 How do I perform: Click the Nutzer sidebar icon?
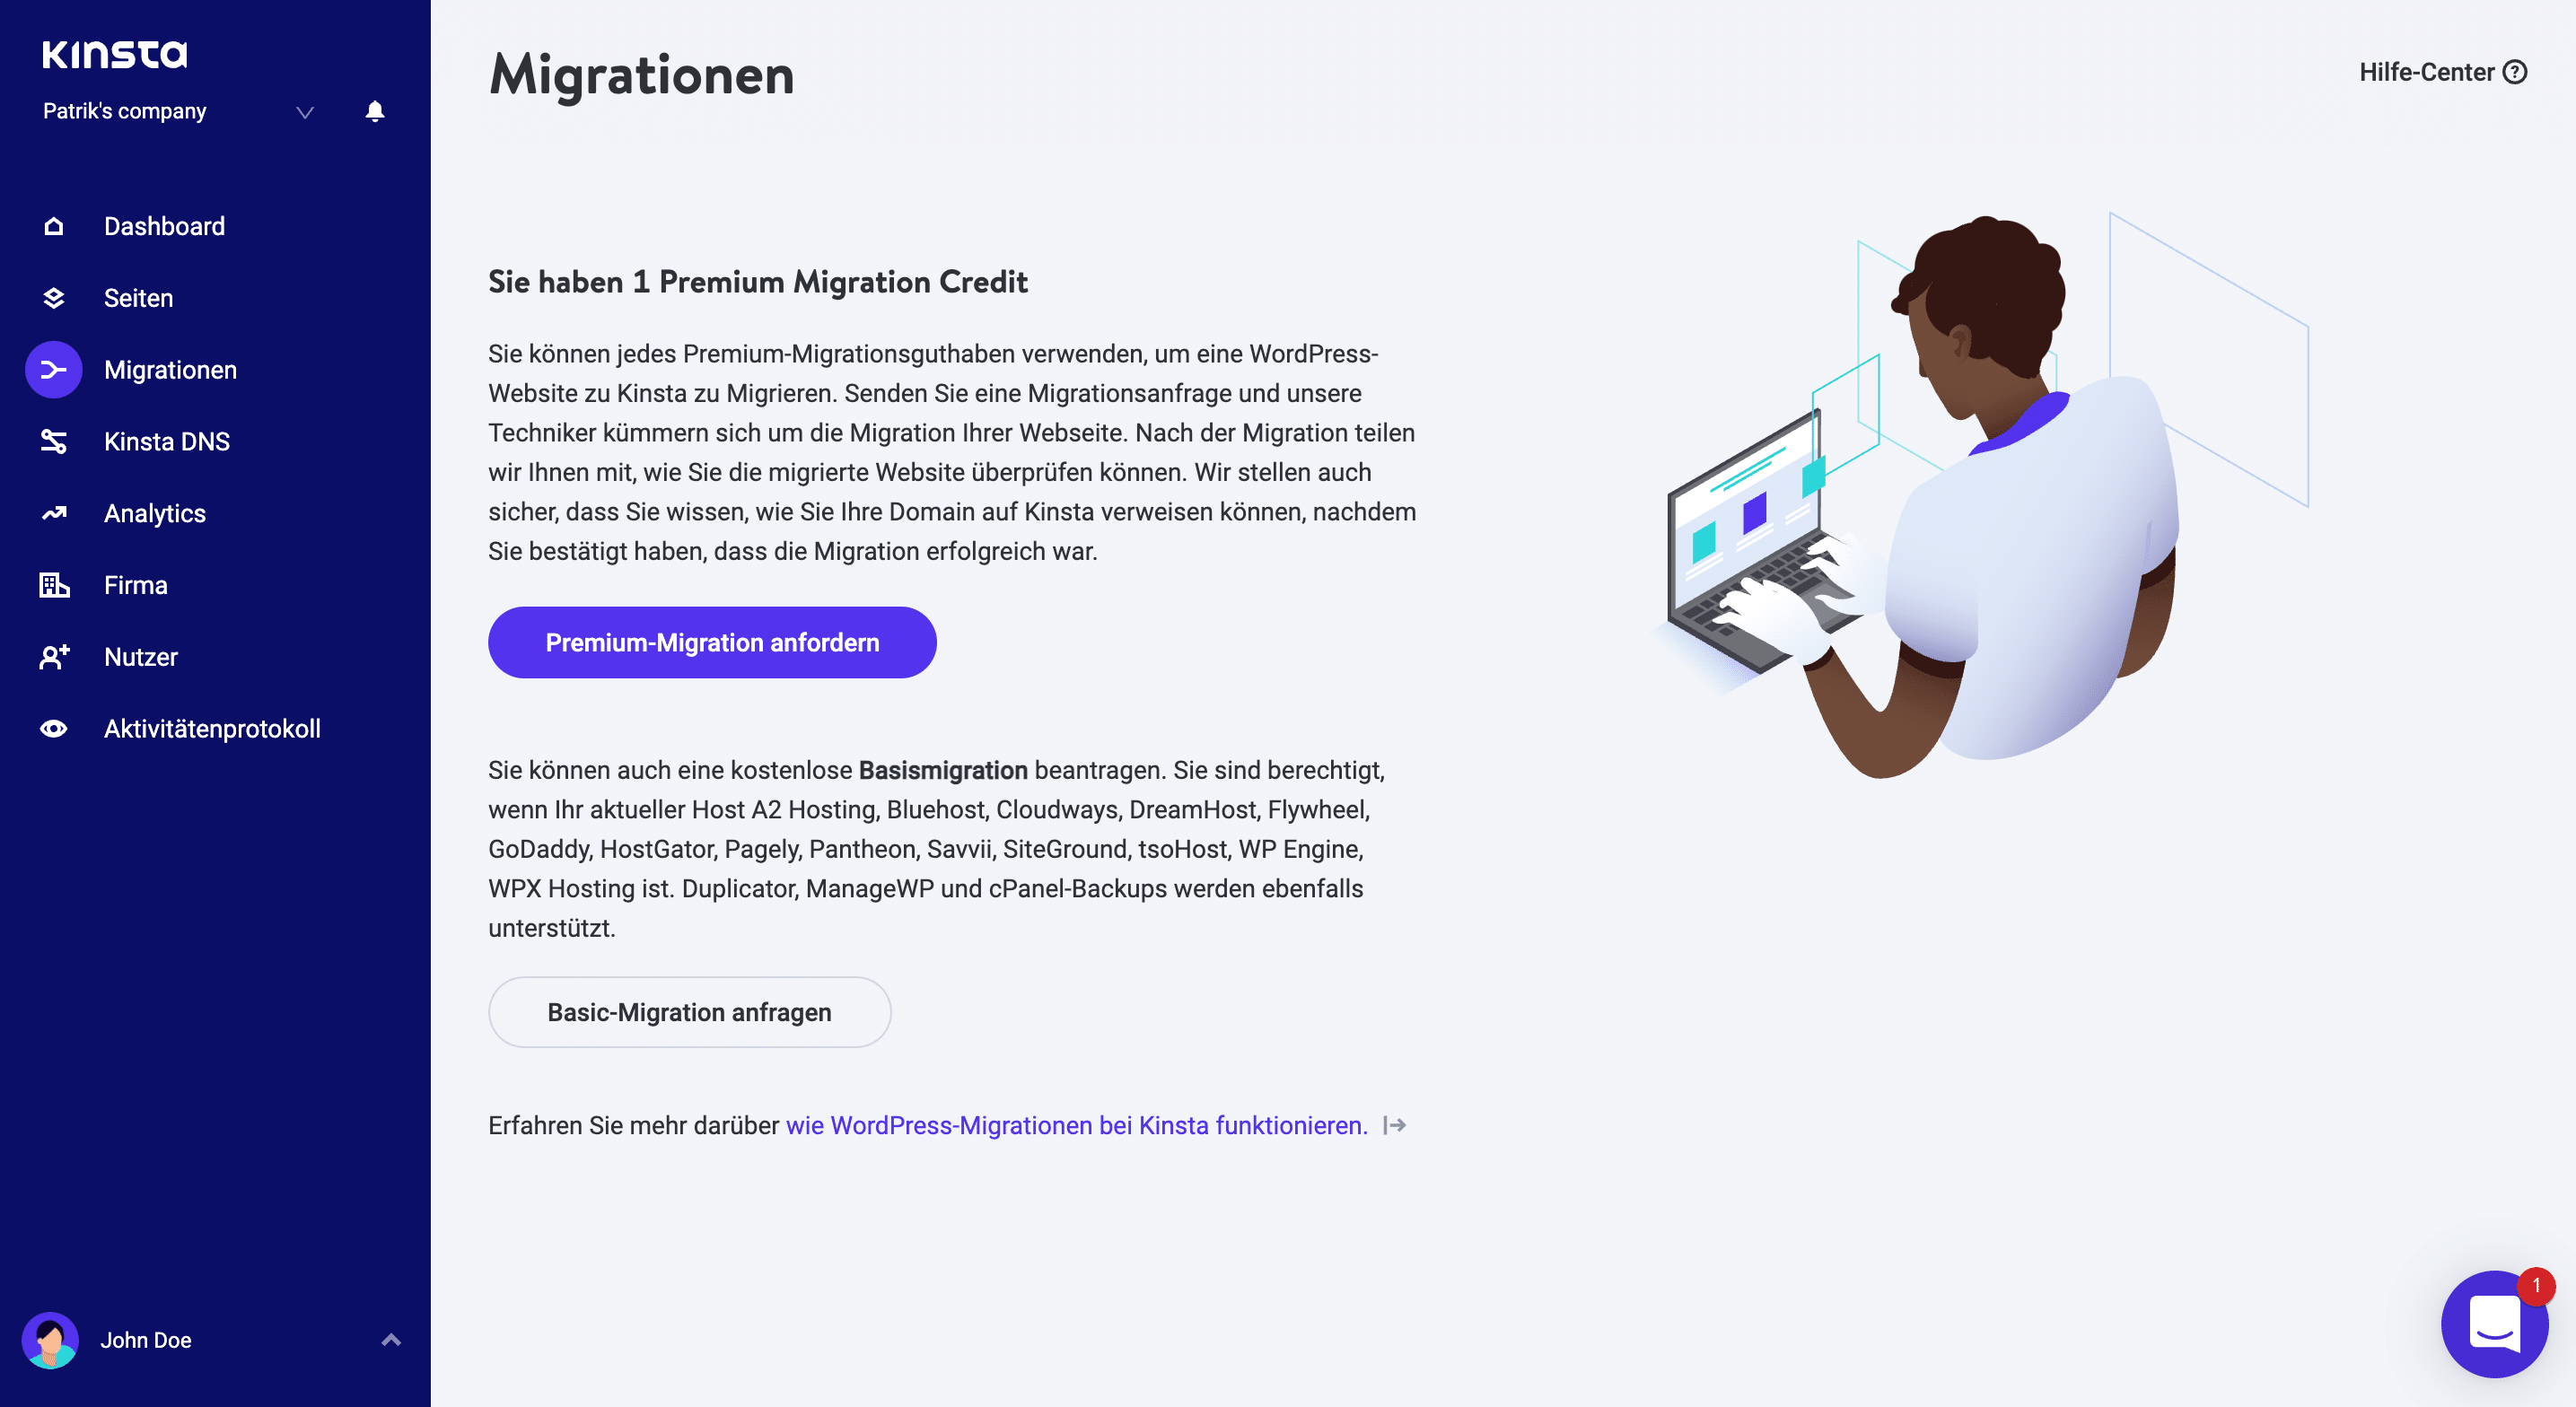pos(50,655)
